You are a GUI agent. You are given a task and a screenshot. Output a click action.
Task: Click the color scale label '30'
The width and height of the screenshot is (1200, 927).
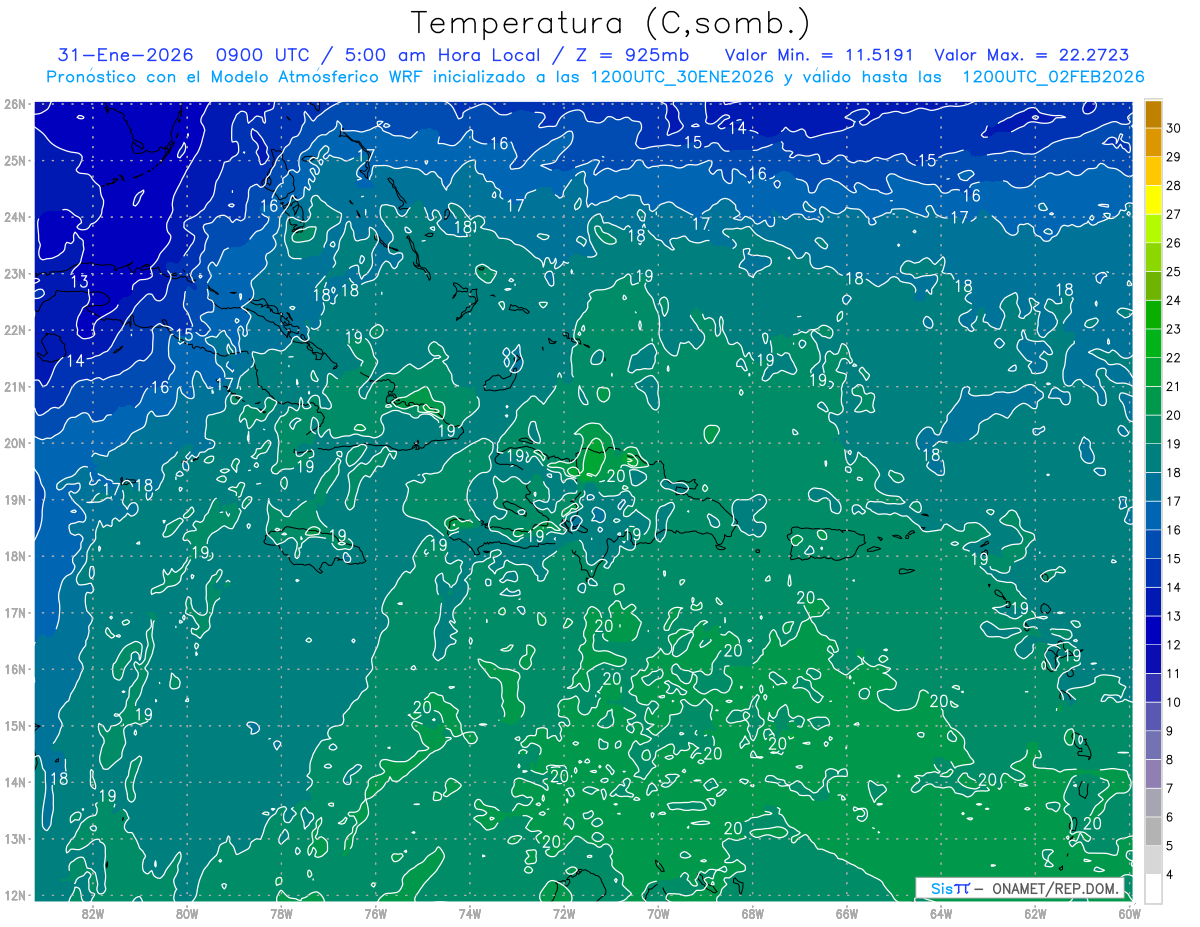click(1174, 128)
